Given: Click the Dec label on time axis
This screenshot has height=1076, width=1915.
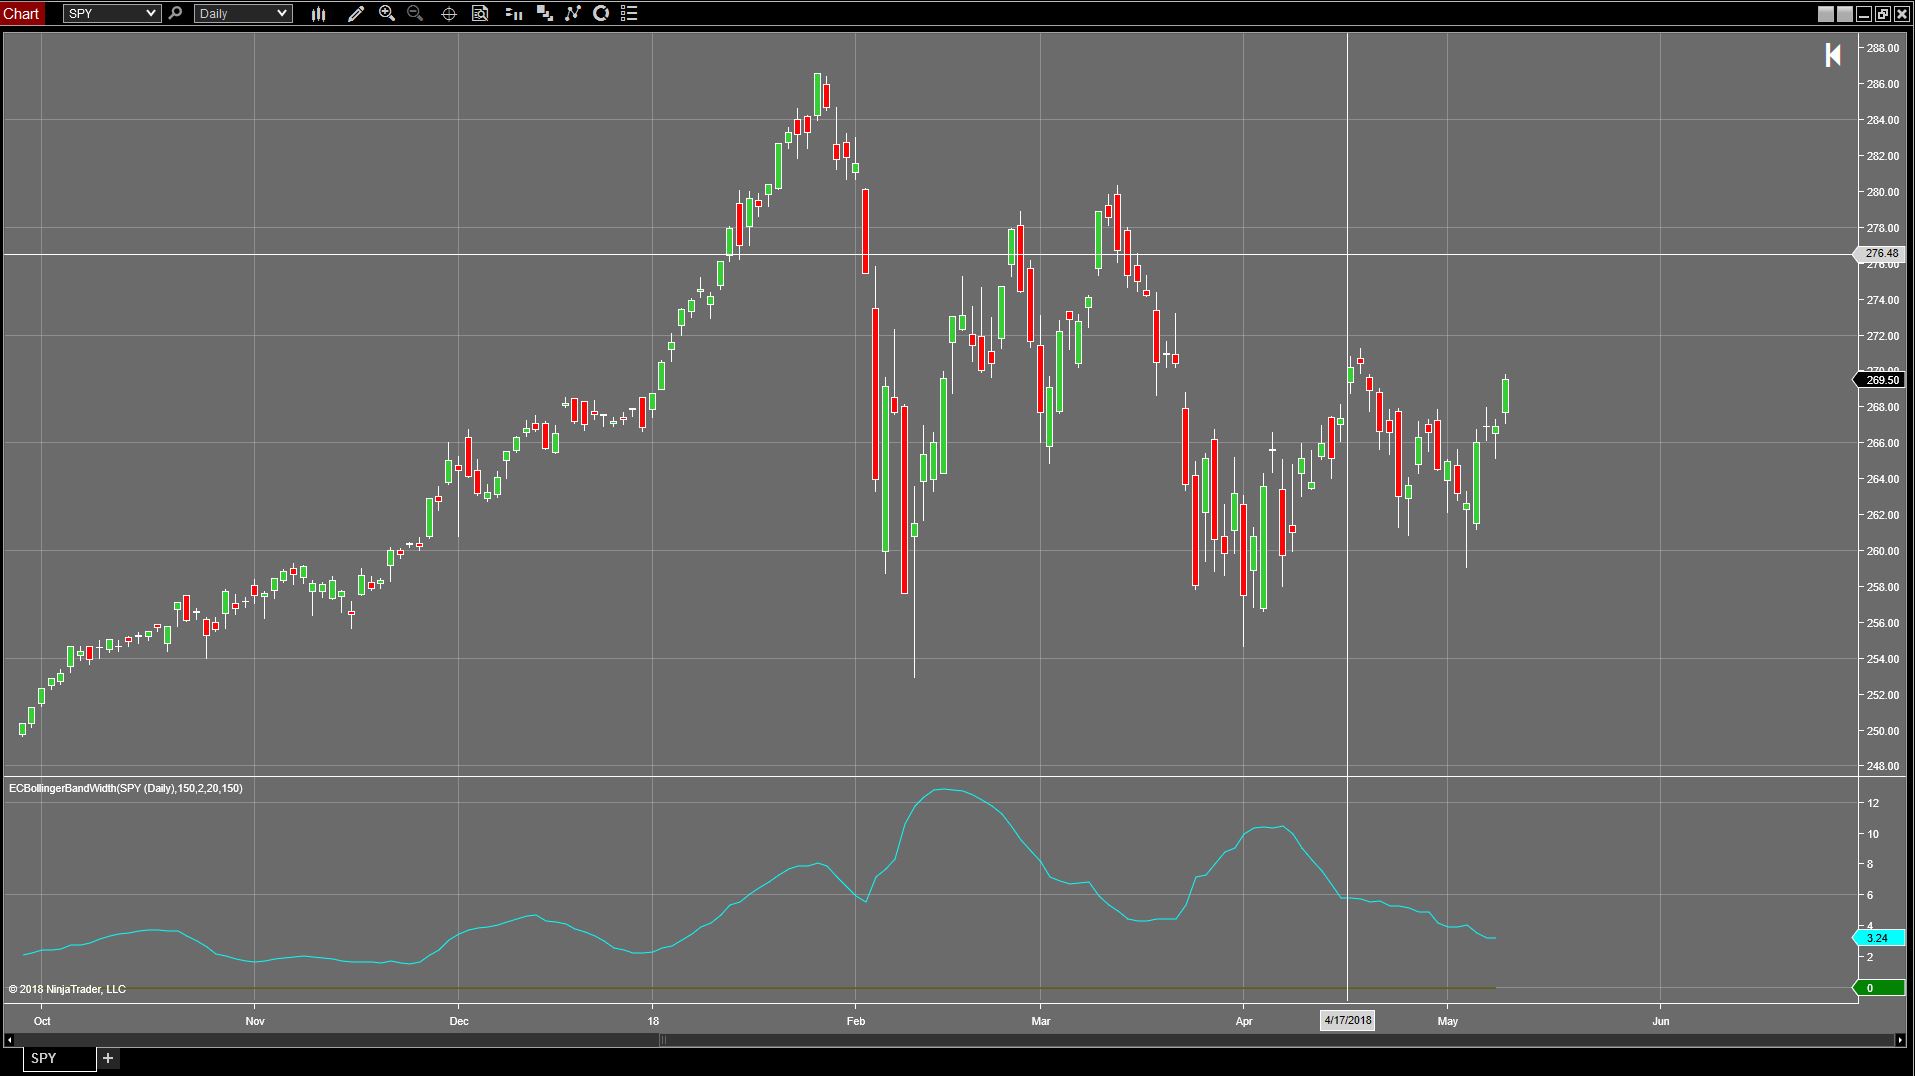Looking at the screenshot, I should click(458, 1021).
